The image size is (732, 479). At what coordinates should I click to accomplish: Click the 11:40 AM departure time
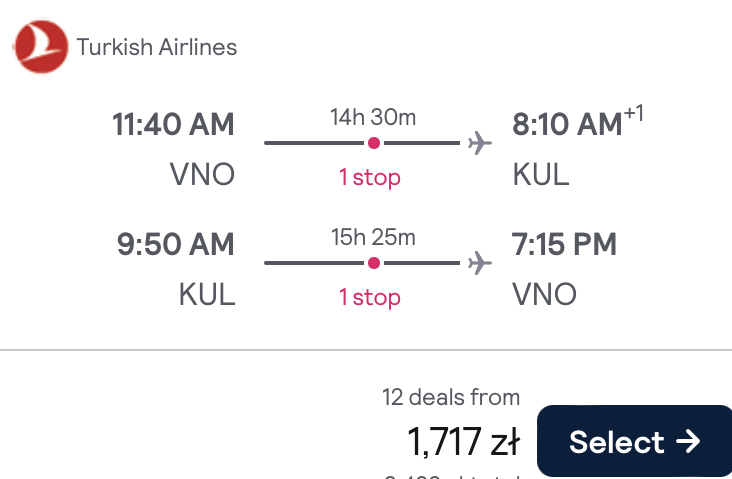click(x=173, y=125)
